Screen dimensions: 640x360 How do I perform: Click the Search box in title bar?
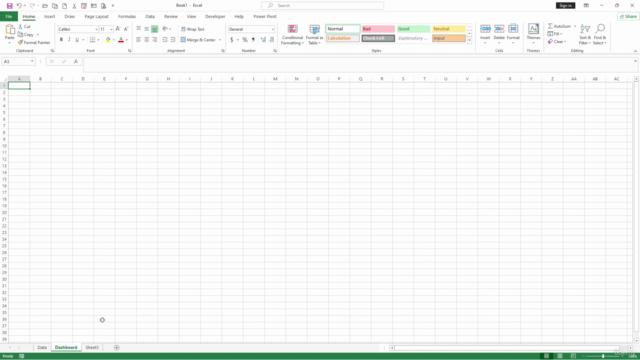click(322, 6)
